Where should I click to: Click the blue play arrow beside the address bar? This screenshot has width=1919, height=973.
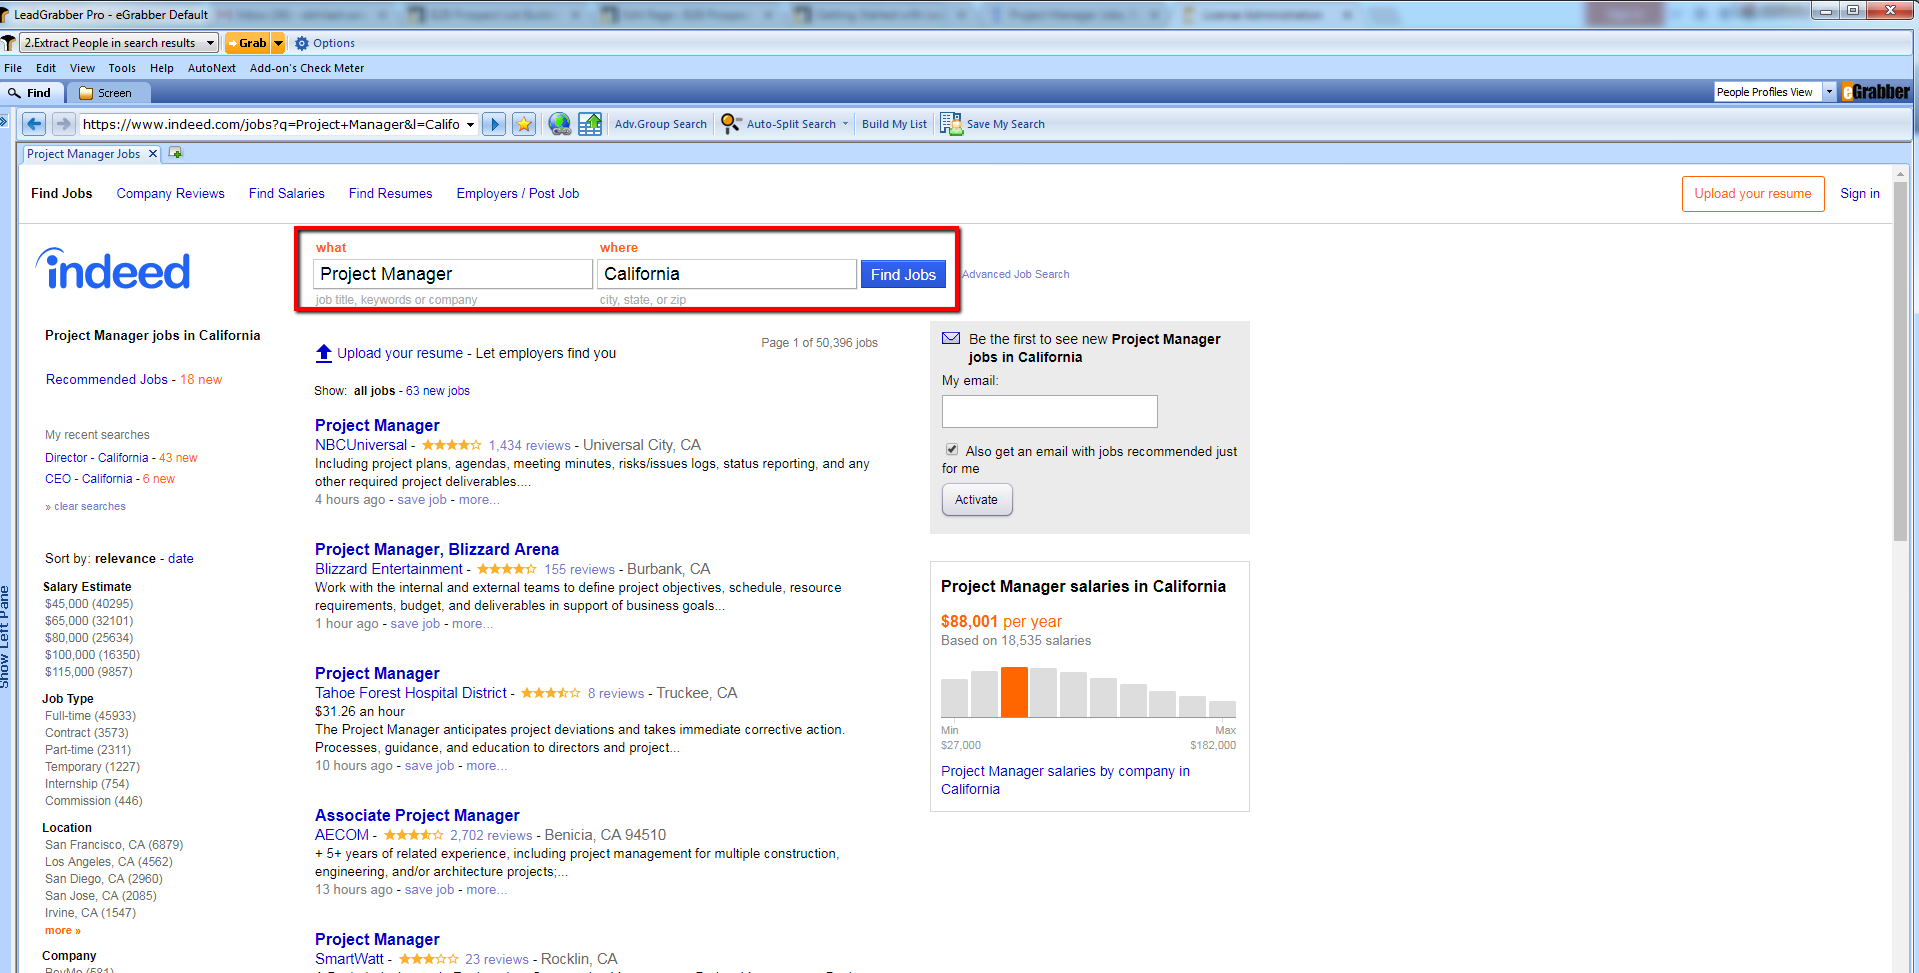pyautogui.click(x=494, y=123)
